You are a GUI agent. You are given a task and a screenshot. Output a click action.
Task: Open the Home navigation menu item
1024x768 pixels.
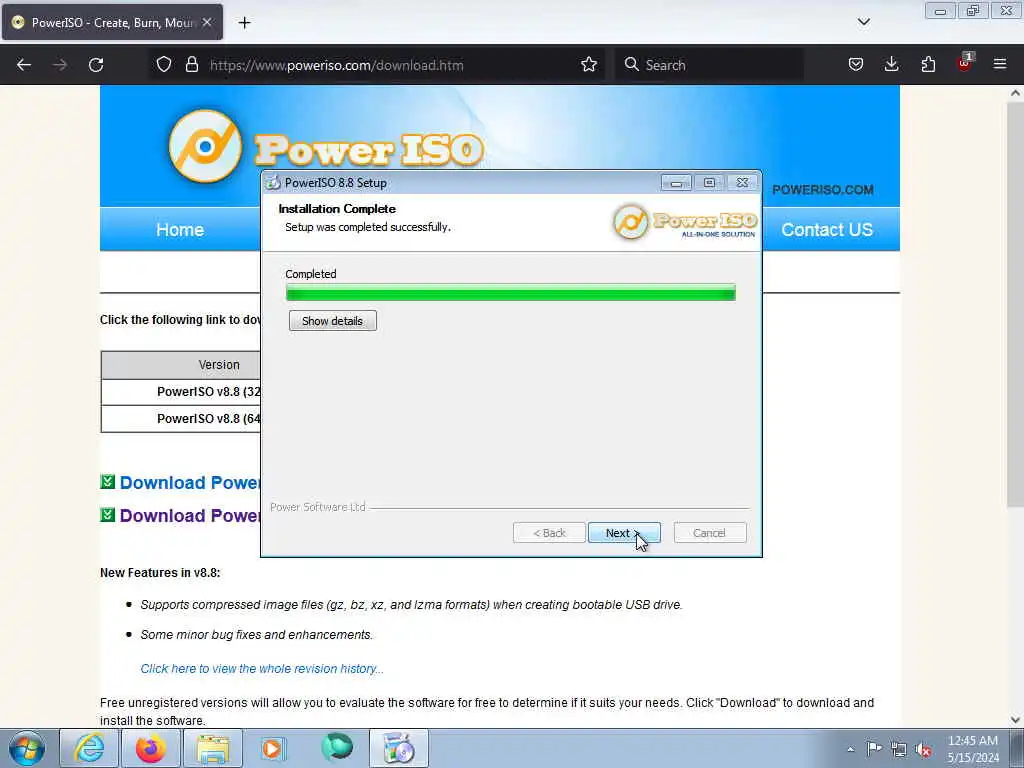180,230
